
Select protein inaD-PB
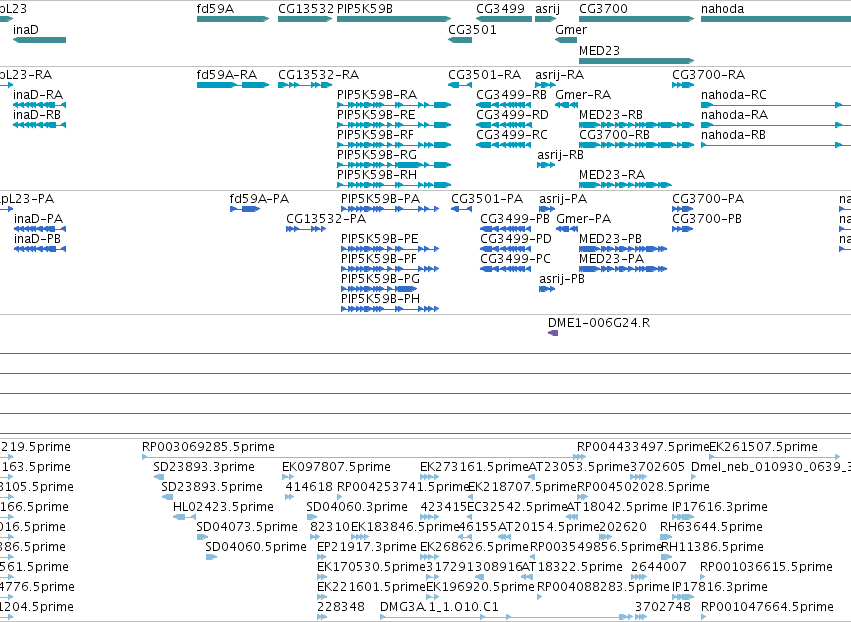coord(40,249)
